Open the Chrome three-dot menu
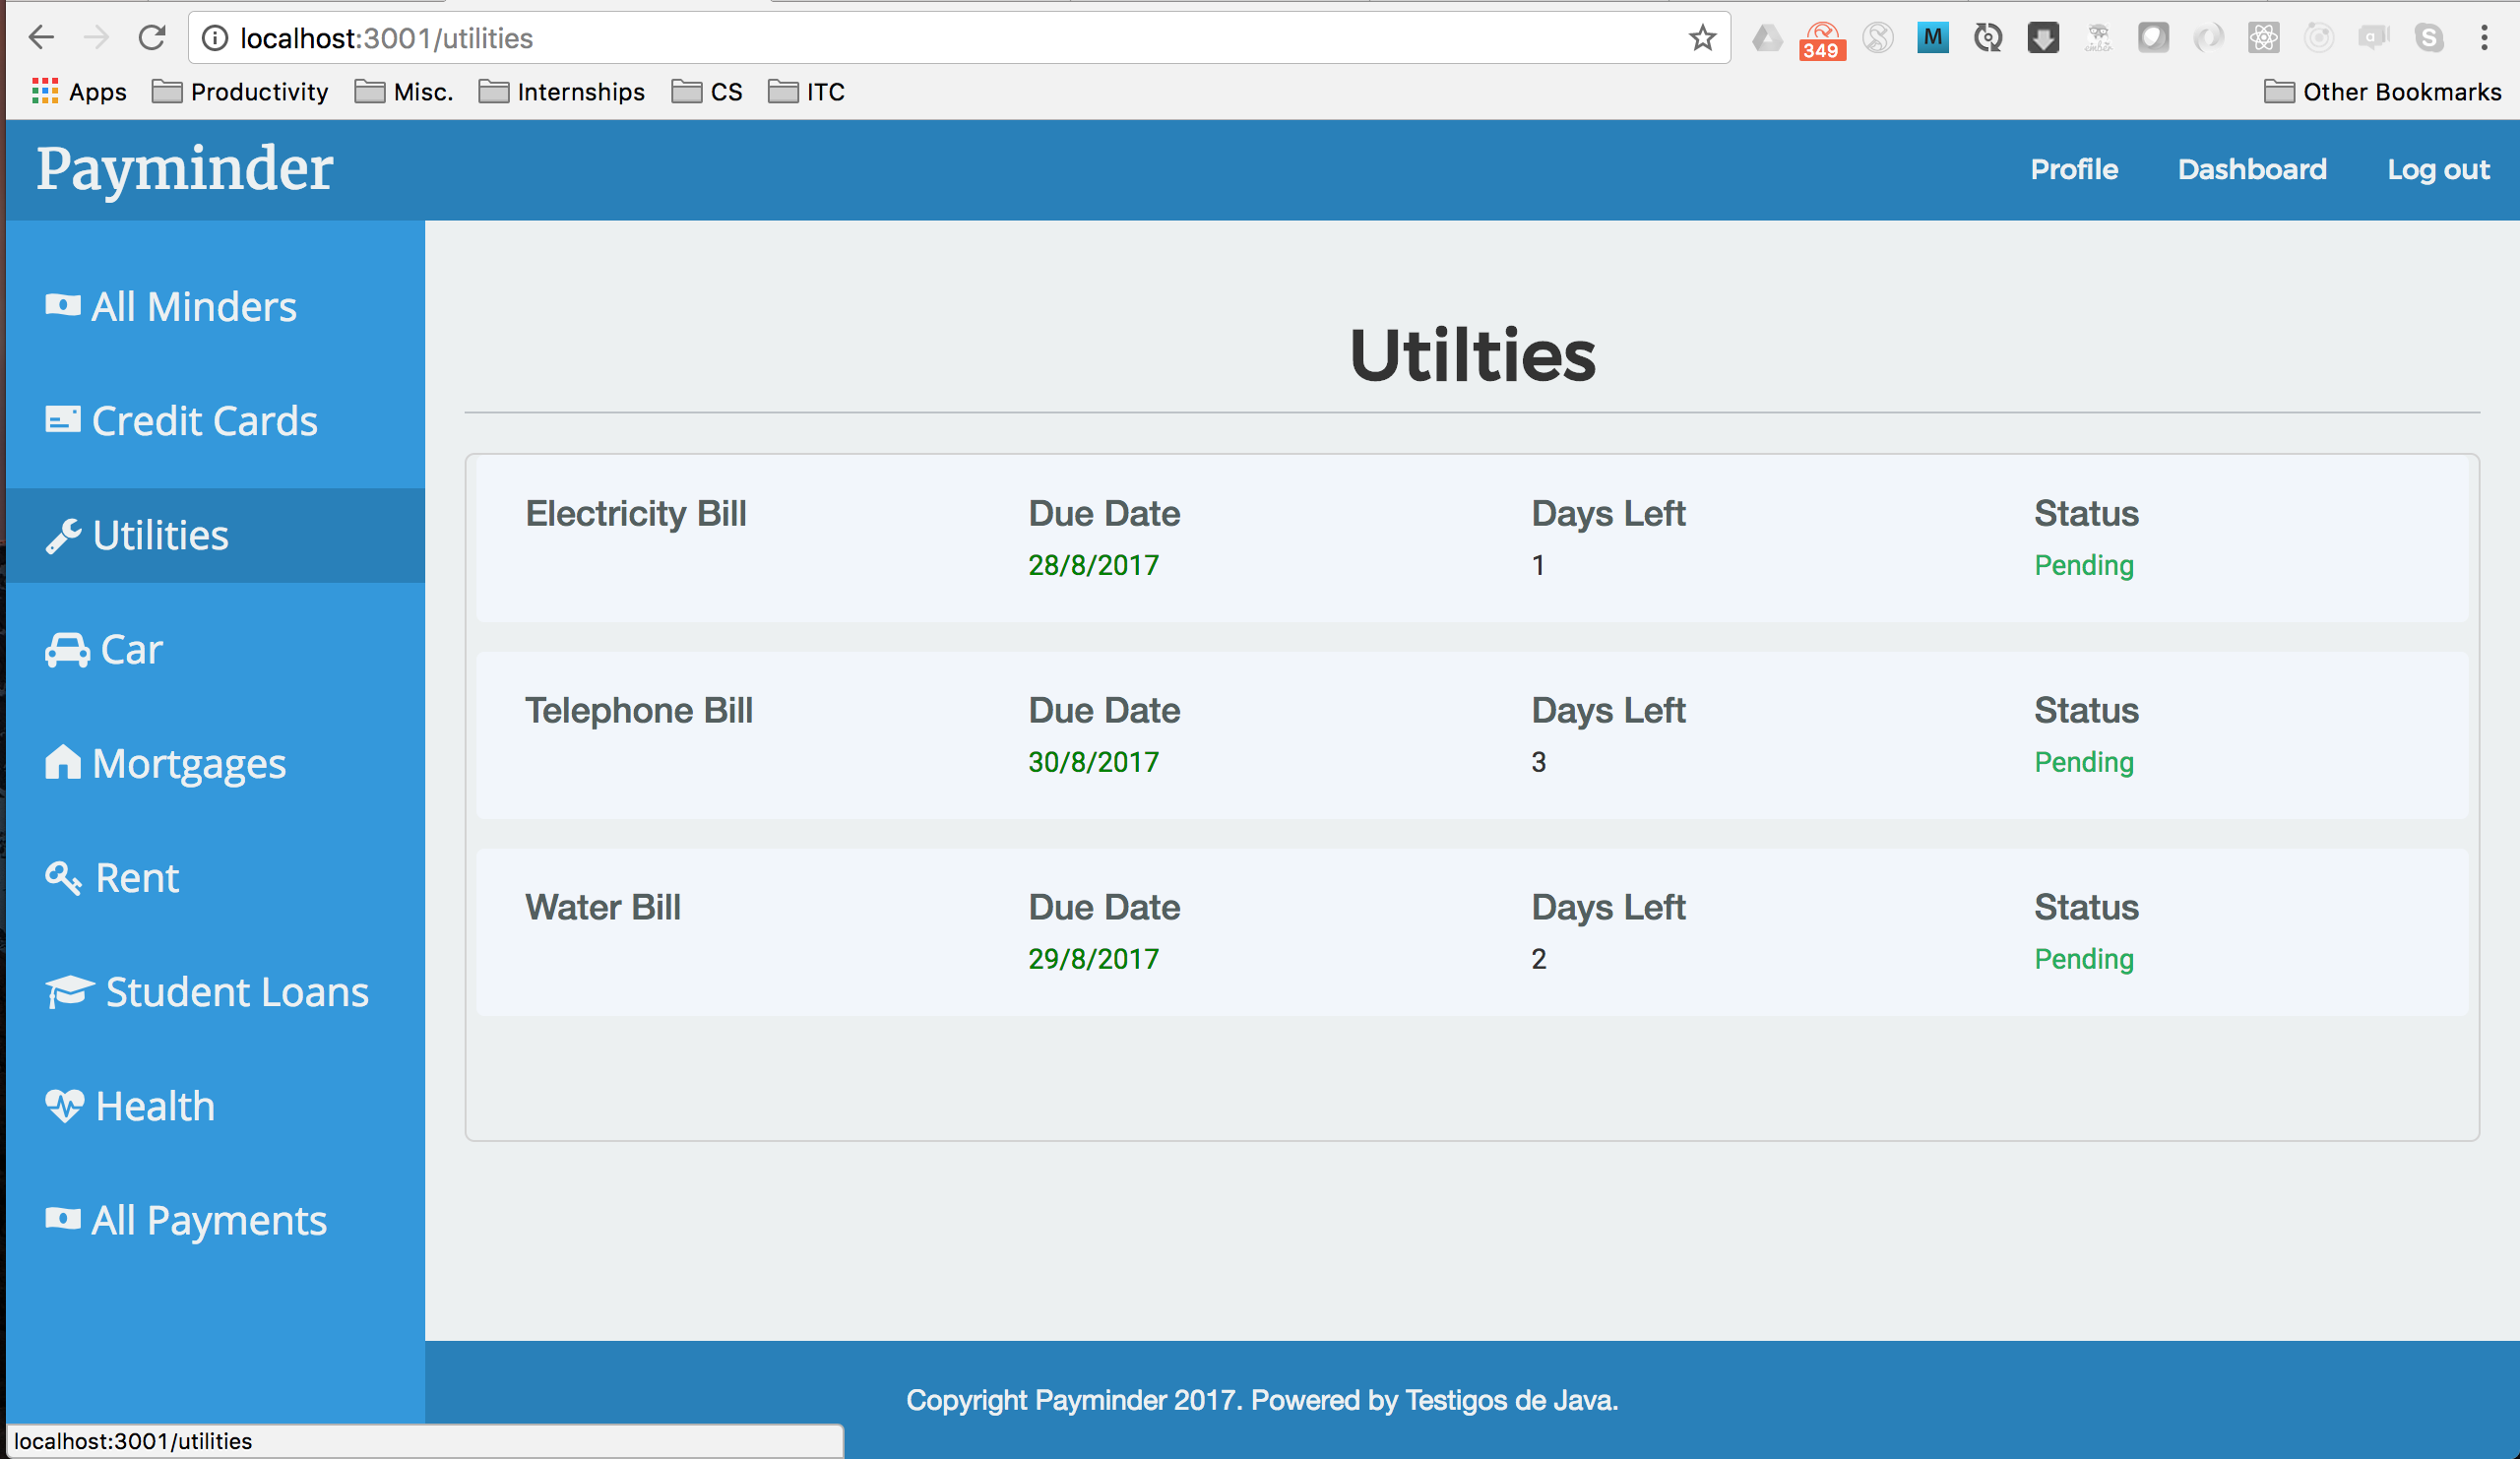Image resolution: width=2520 pixels, height=1459 pixels. pyautogui.click(x=2484, y=38)
